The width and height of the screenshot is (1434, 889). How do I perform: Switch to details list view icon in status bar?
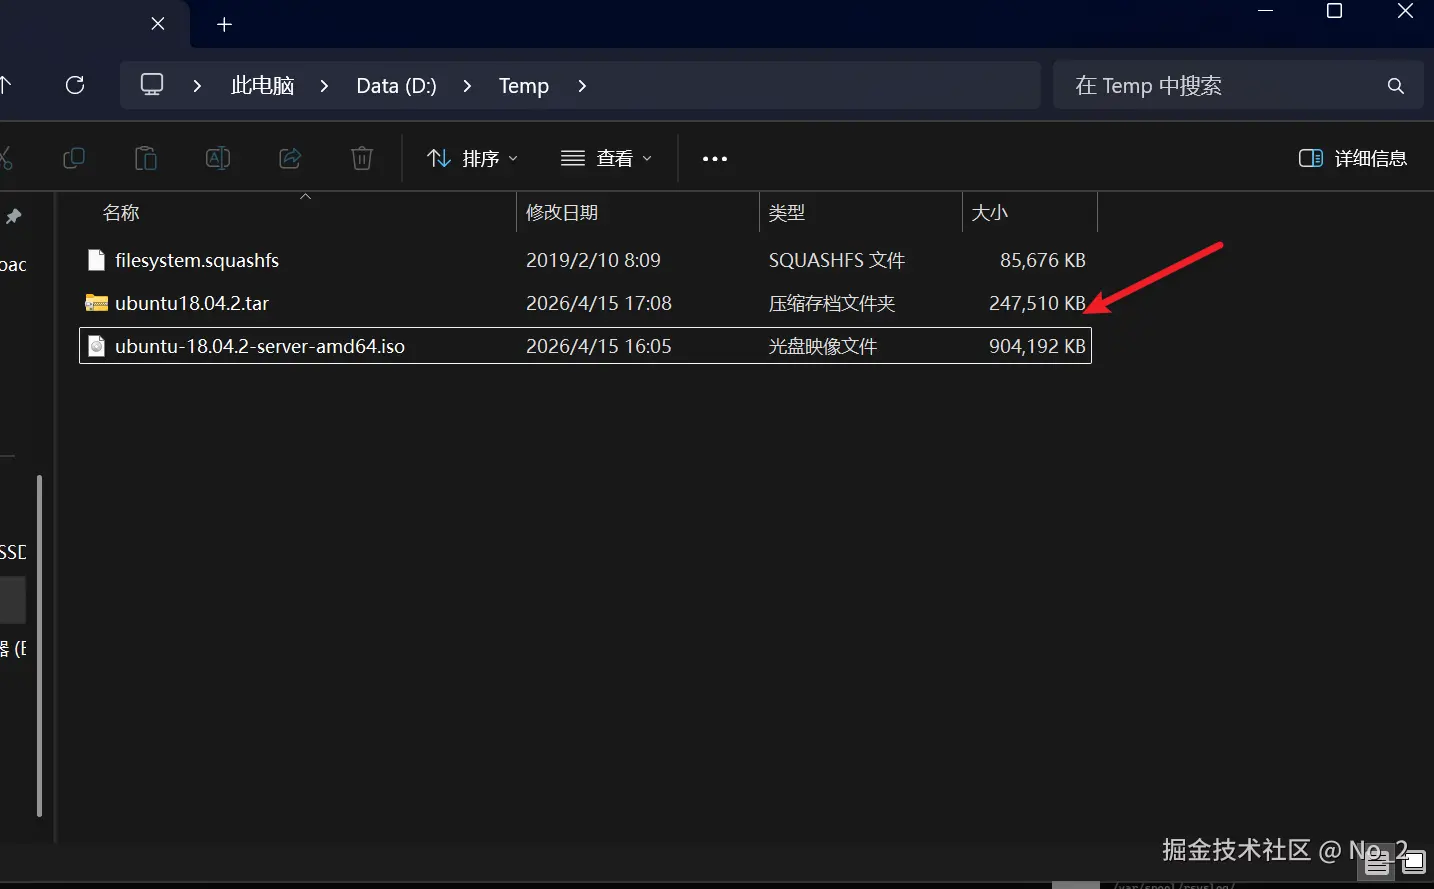click(1377, 863)
